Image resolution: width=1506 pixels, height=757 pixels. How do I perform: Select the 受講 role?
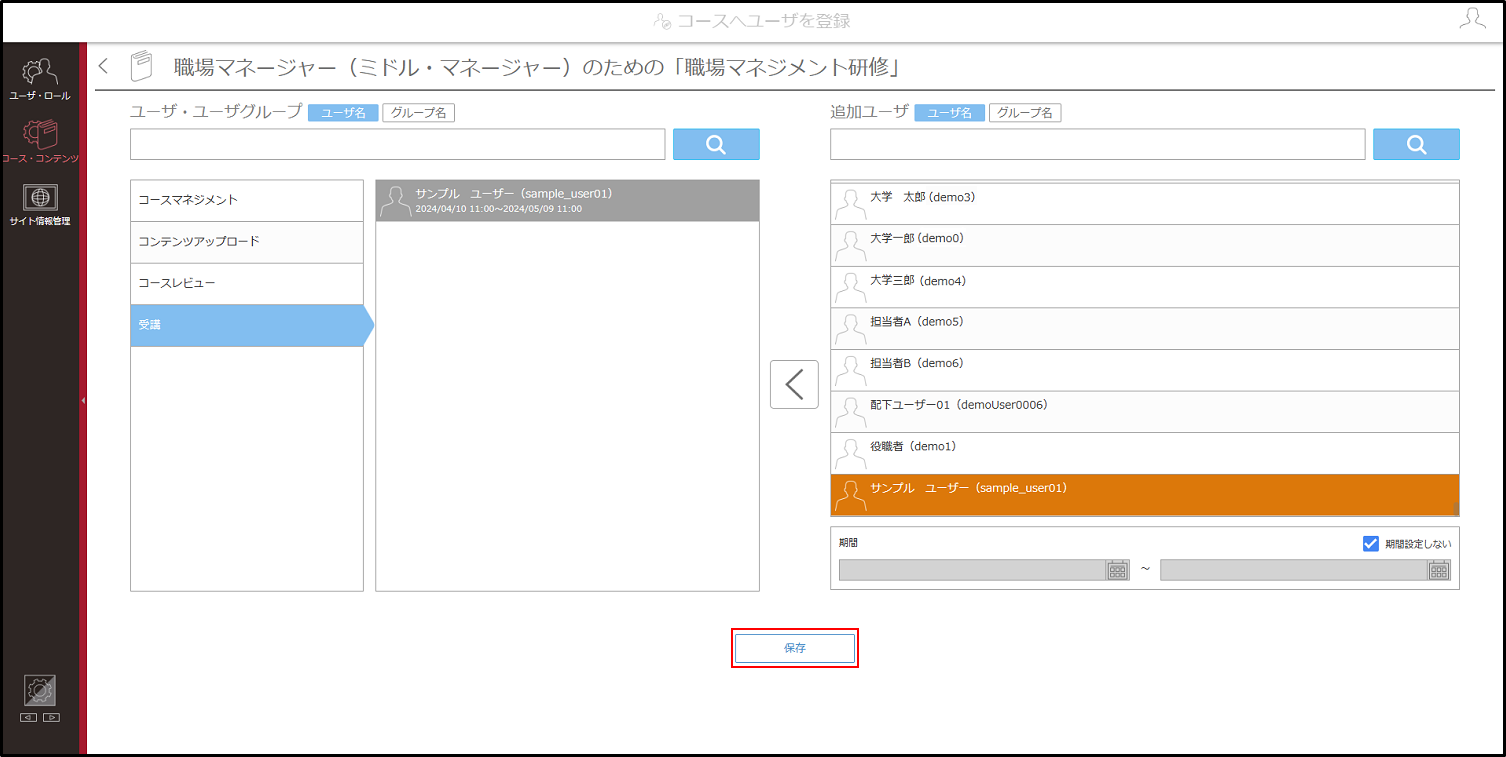coord(252,325)
